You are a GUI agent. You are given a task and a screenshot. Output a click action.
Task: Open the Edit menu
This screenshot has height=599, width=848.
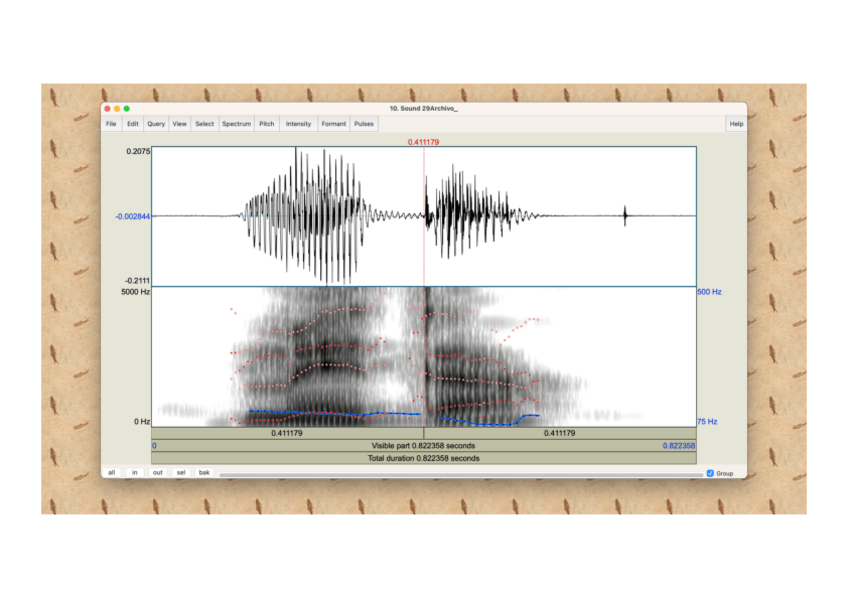click(x=132, y=124)
